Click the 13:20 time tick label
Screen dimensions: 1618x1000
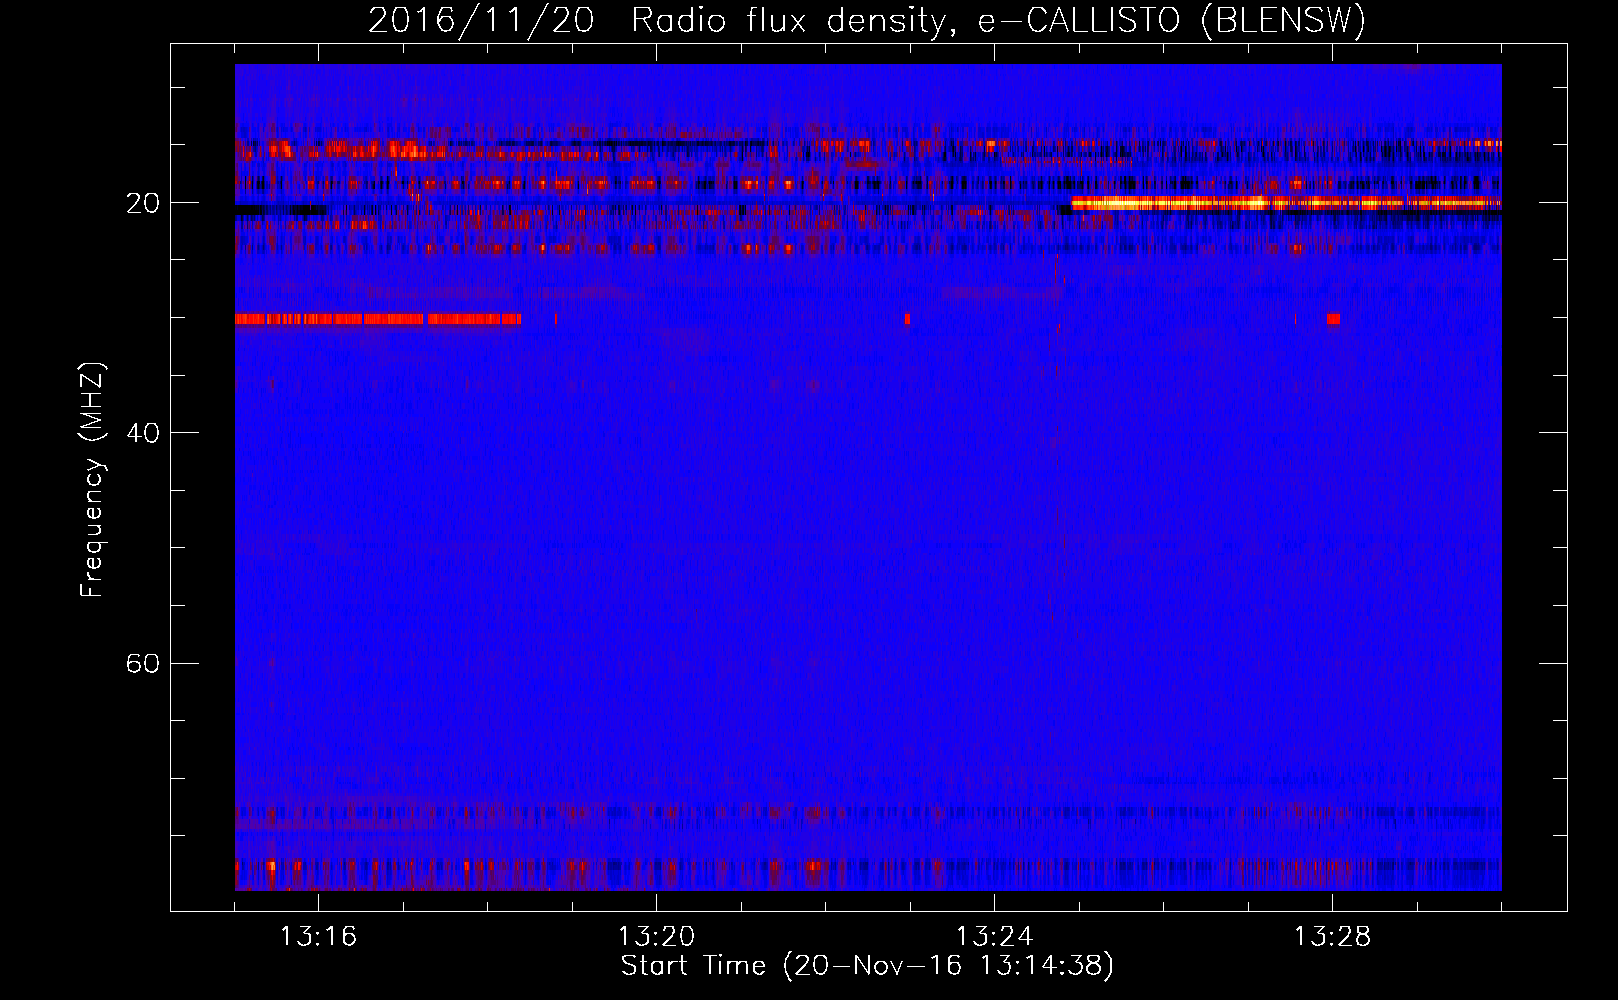pos(656,937)
